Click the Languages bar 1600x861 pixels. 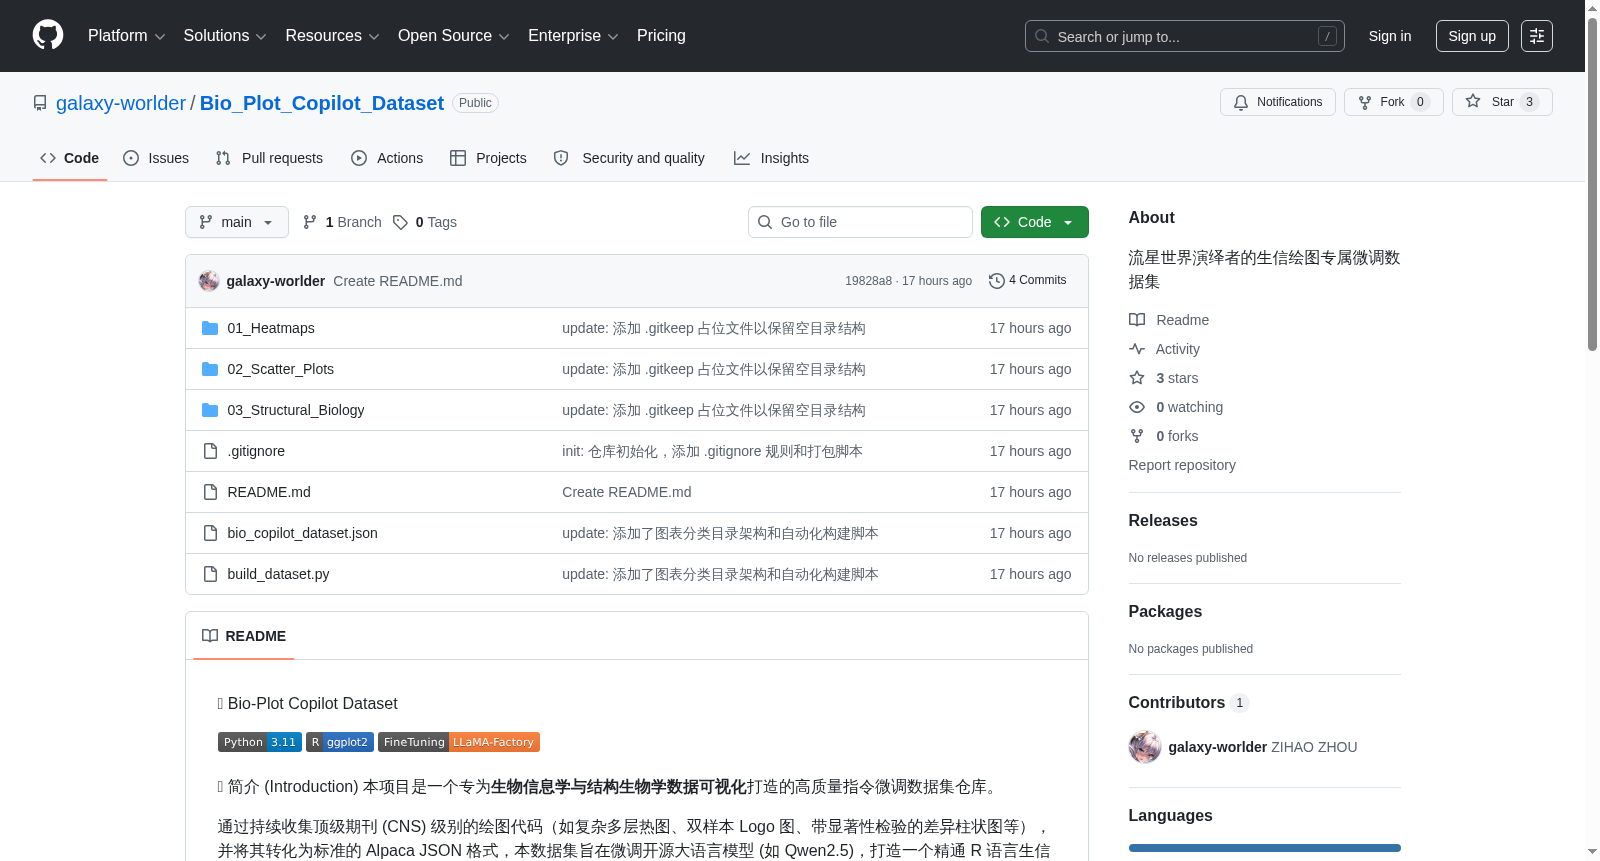1265,848
